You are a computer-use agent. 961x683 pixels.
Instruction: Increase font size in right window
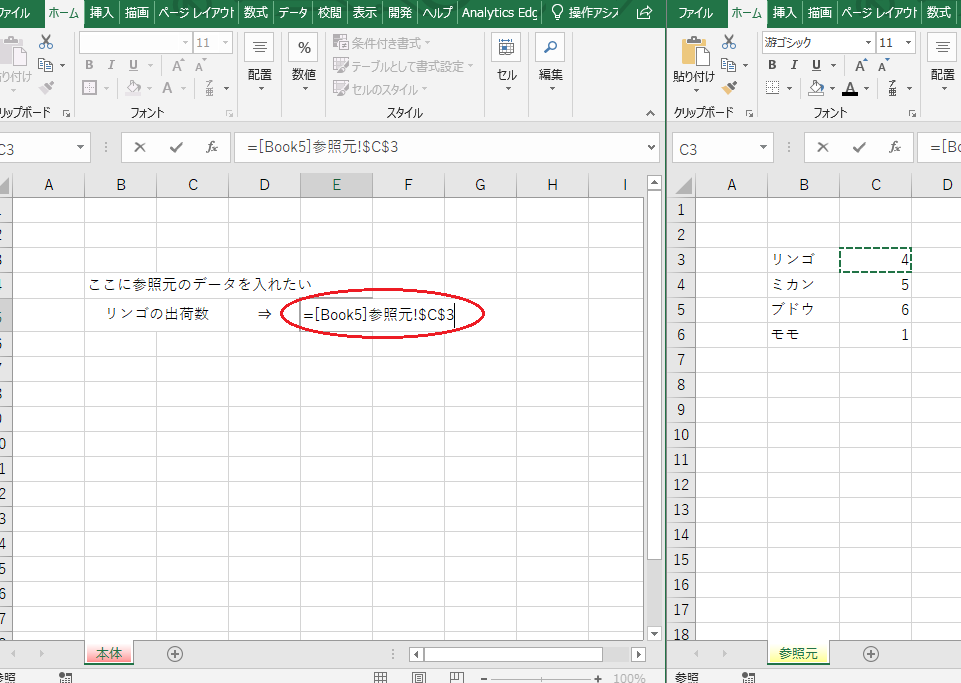861,66
